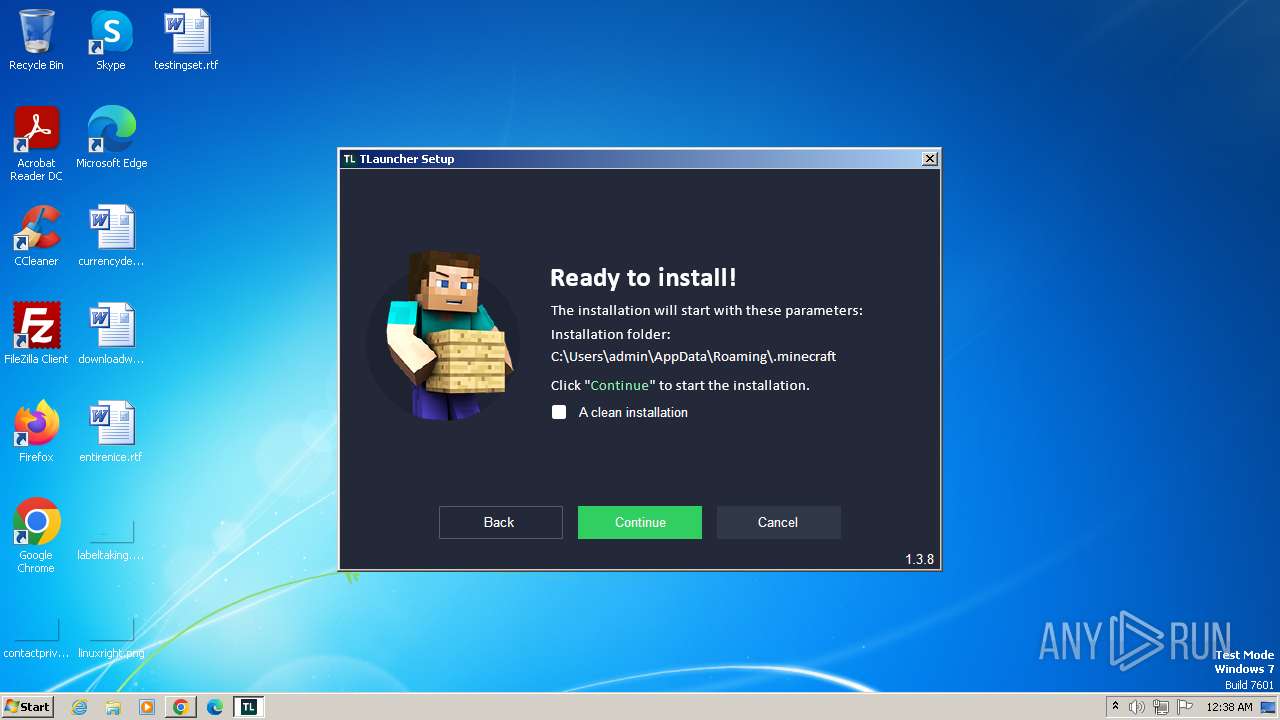This screenshot has height=720, width=1280.
Task: Open the entirenice.rtf document icon
Action: point(111,432)
